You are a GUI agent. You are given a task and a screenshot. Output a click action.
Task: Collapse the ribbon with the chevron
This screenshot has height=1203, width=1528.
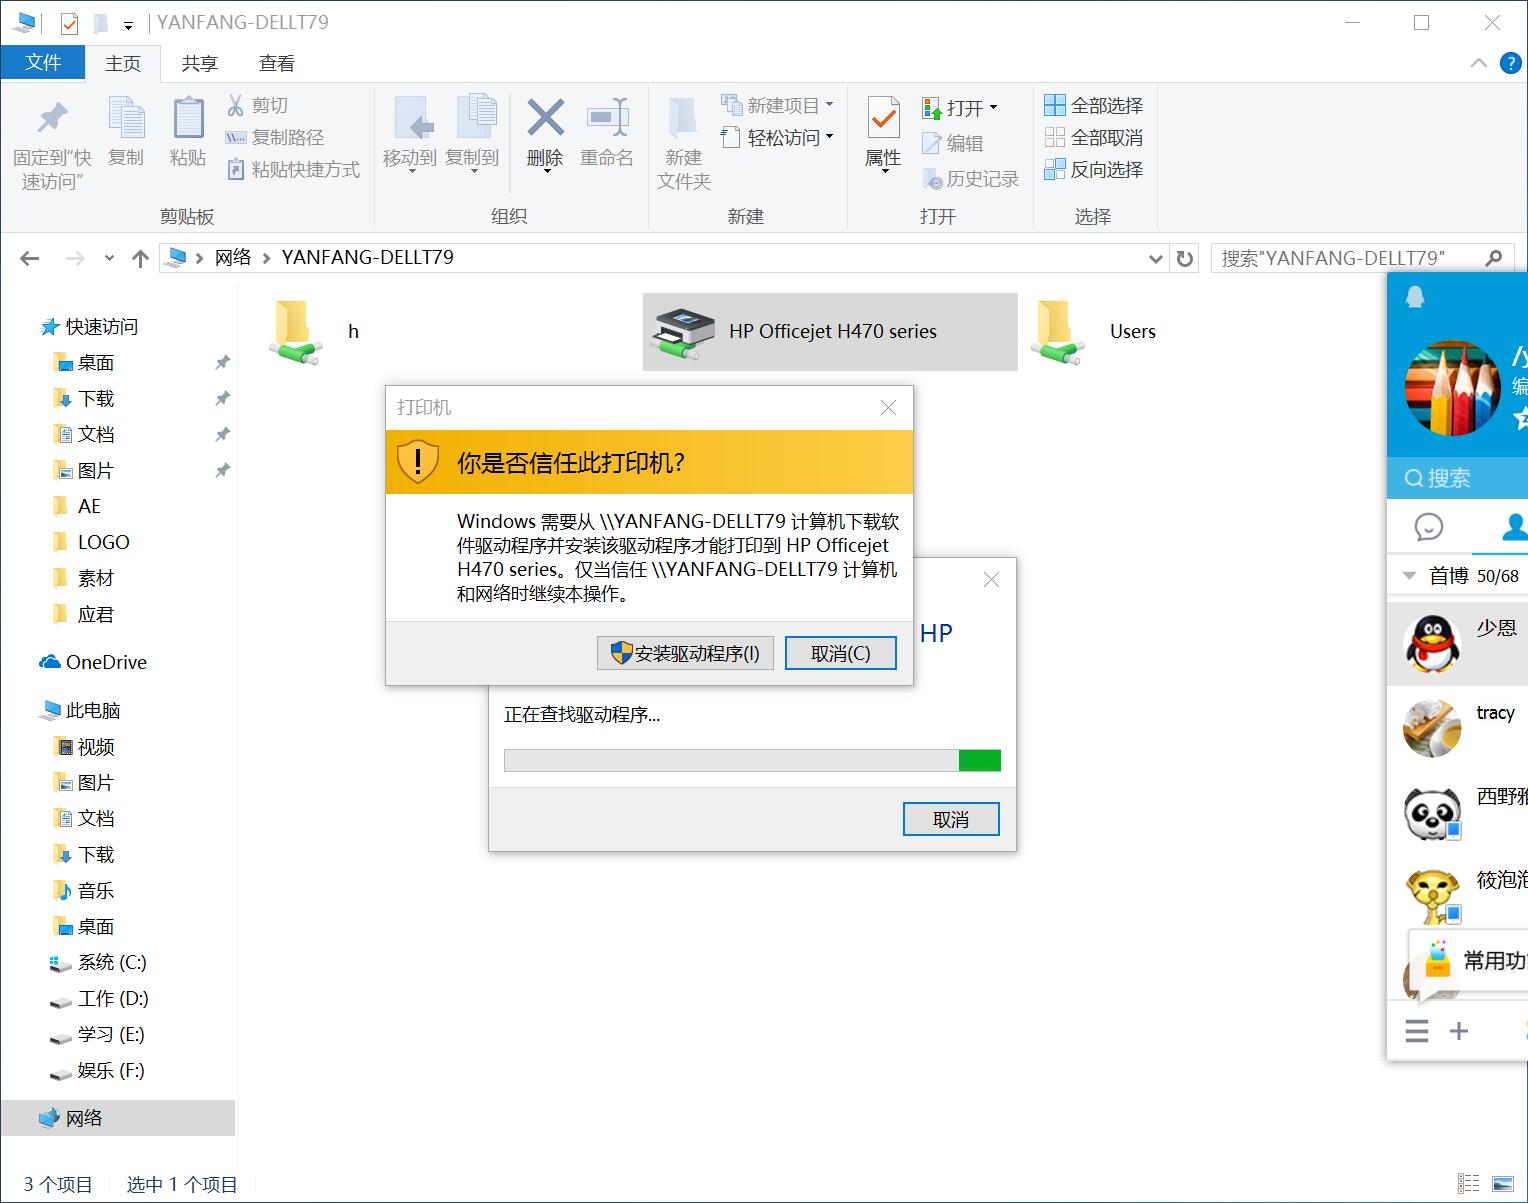coord(1479,63)
